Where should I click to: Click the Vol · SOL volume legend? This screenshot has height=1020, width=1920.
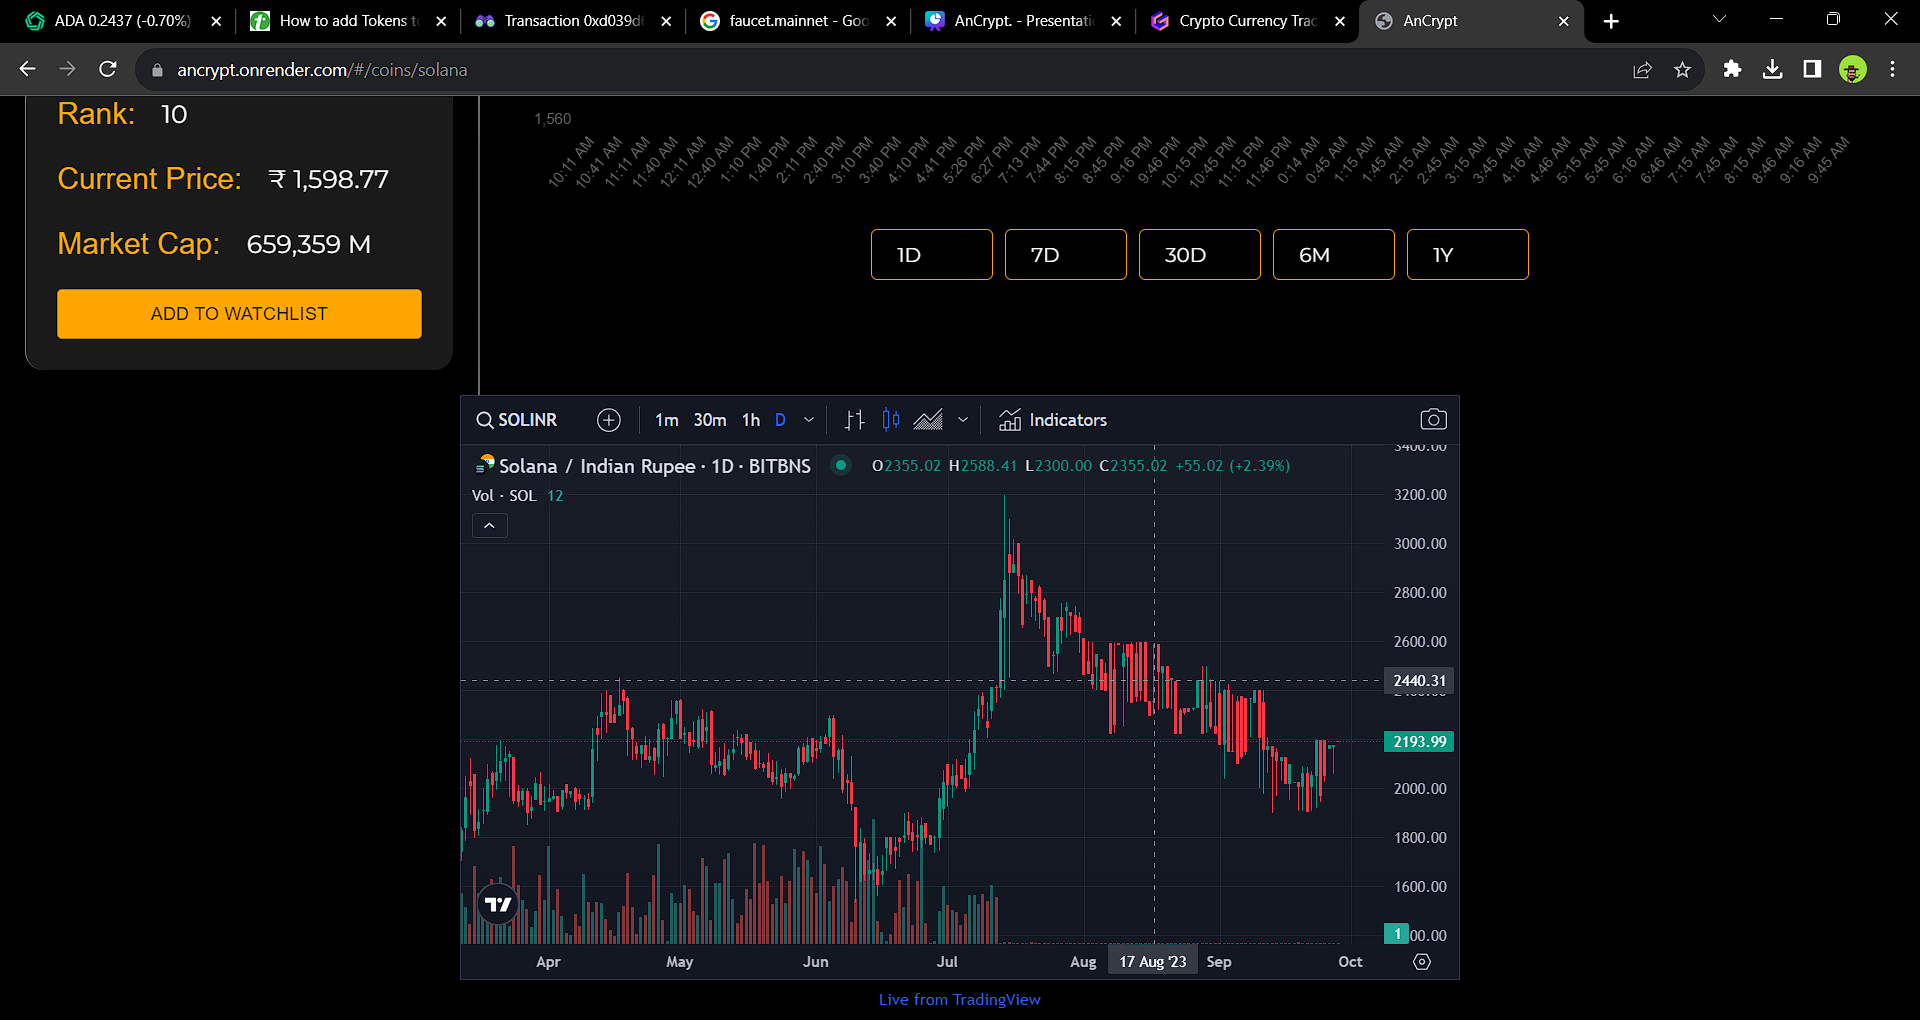(518, 496)
